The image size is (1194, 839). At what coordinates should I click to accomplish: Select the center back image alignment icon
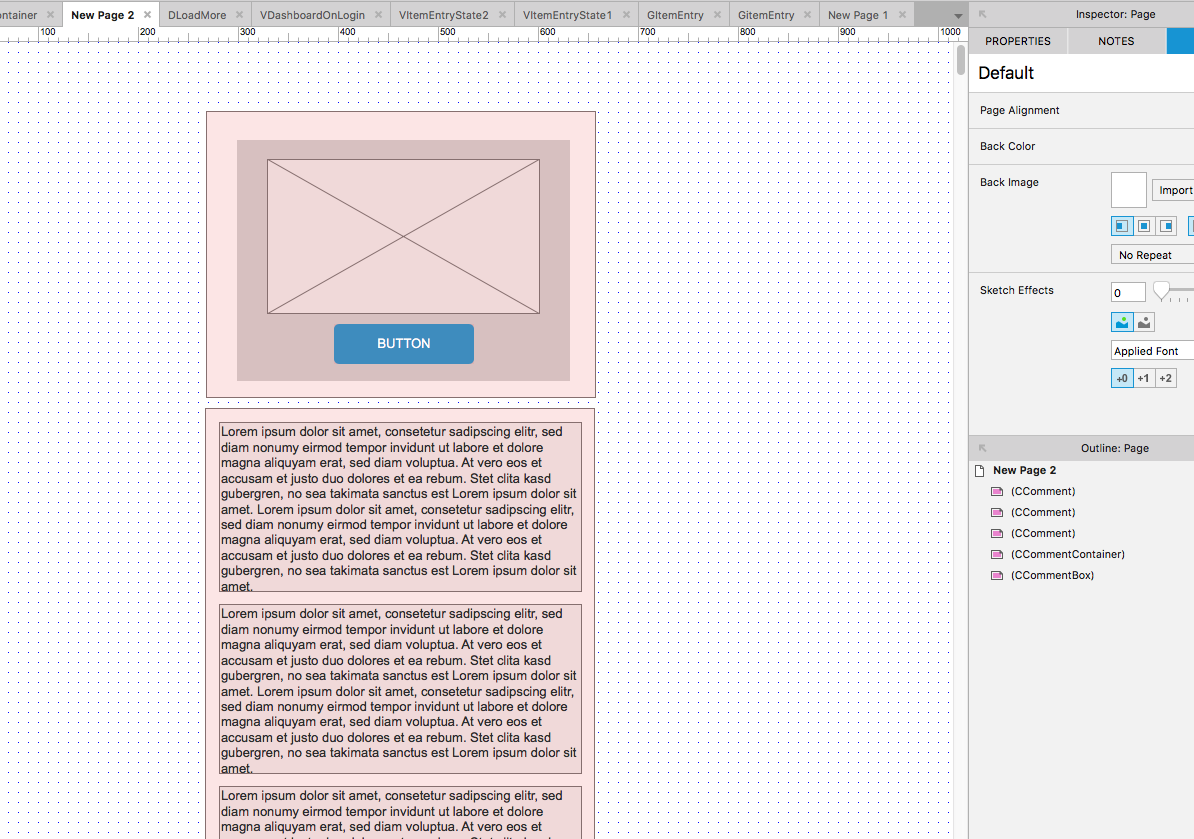tap(1143, 225)
